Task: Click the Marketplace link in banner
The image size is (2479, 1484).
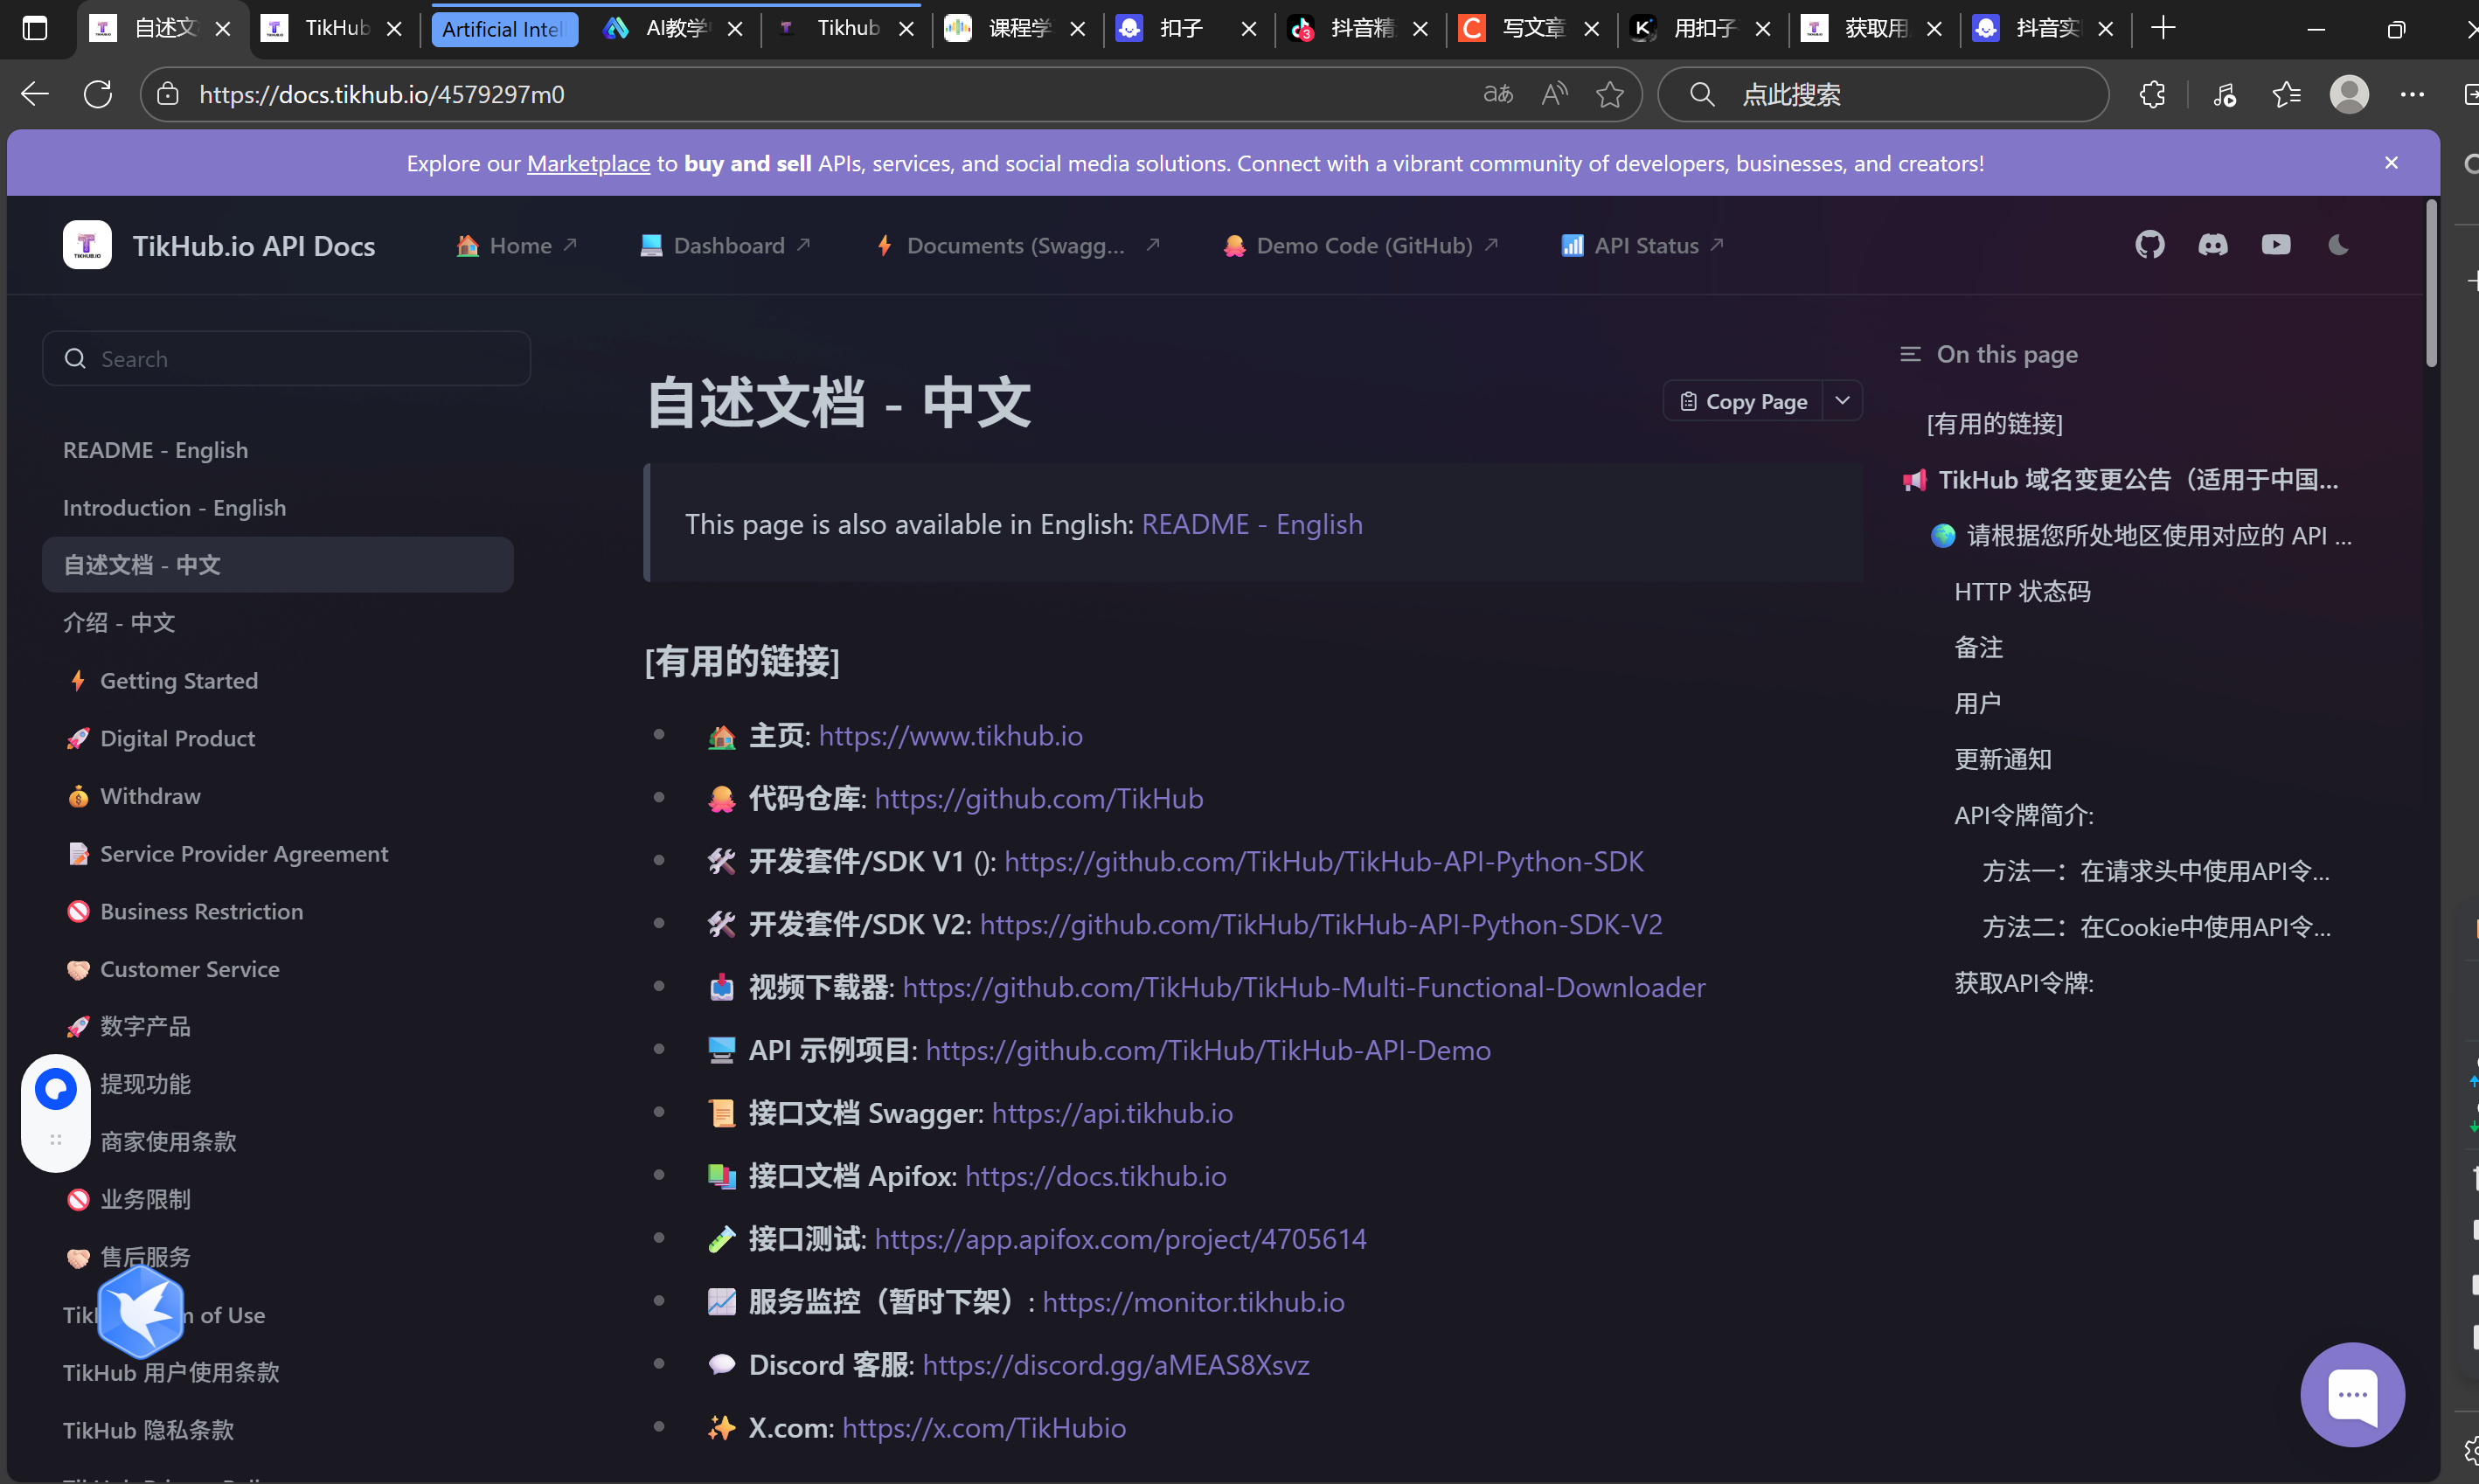Action: click(588, 163)
